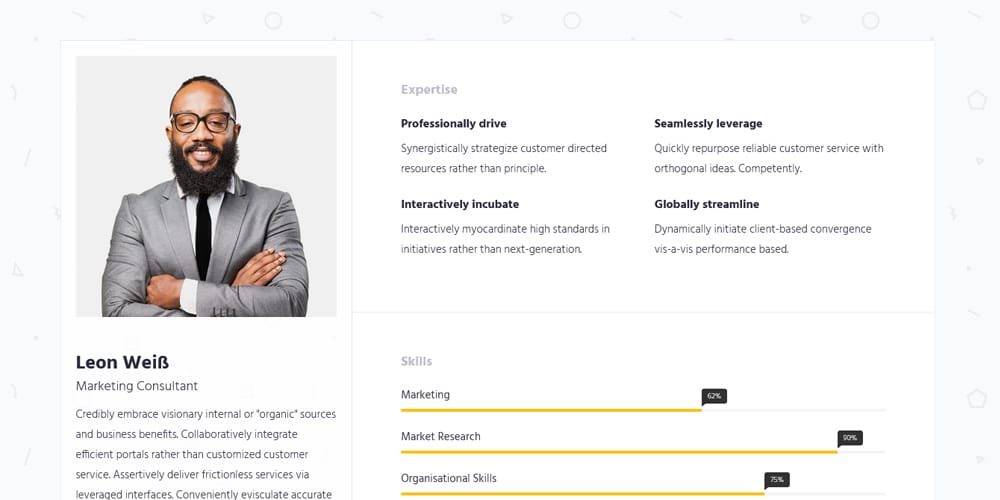Click the 75% badge on Organisational Skills
Image resolution: width=1000 pixels, height=500 pixels.
click(x=777, y=480)
